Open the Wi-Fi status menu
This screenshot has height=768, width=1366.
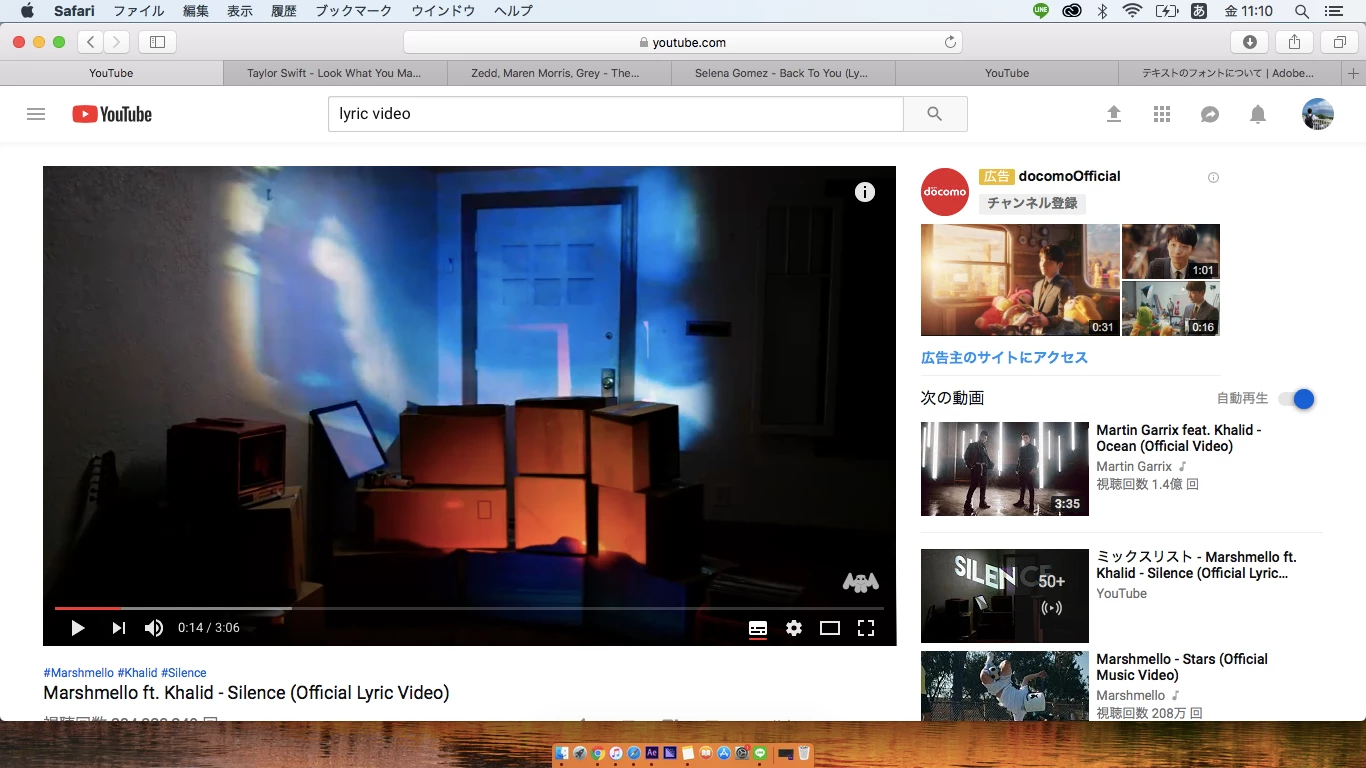pyautogui.click(x=1132, y=11)
